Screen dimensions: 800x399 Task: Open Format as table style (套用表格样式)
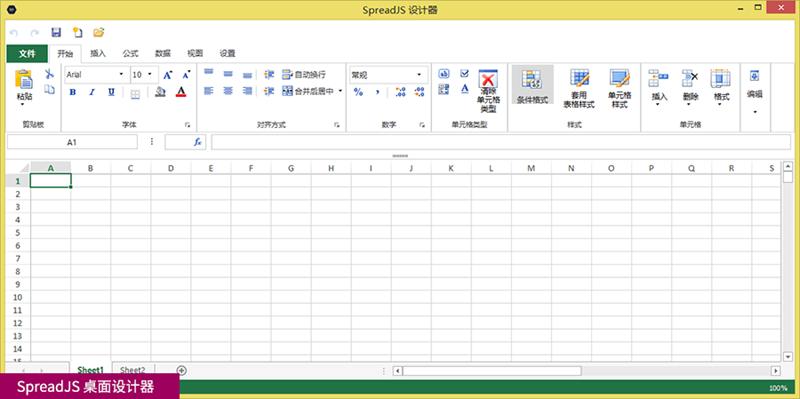[579, 89]
